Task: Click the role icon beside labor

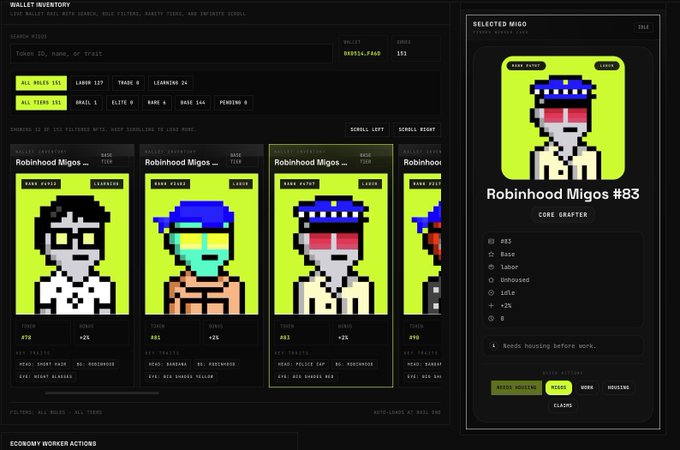Action: point(491,267)
